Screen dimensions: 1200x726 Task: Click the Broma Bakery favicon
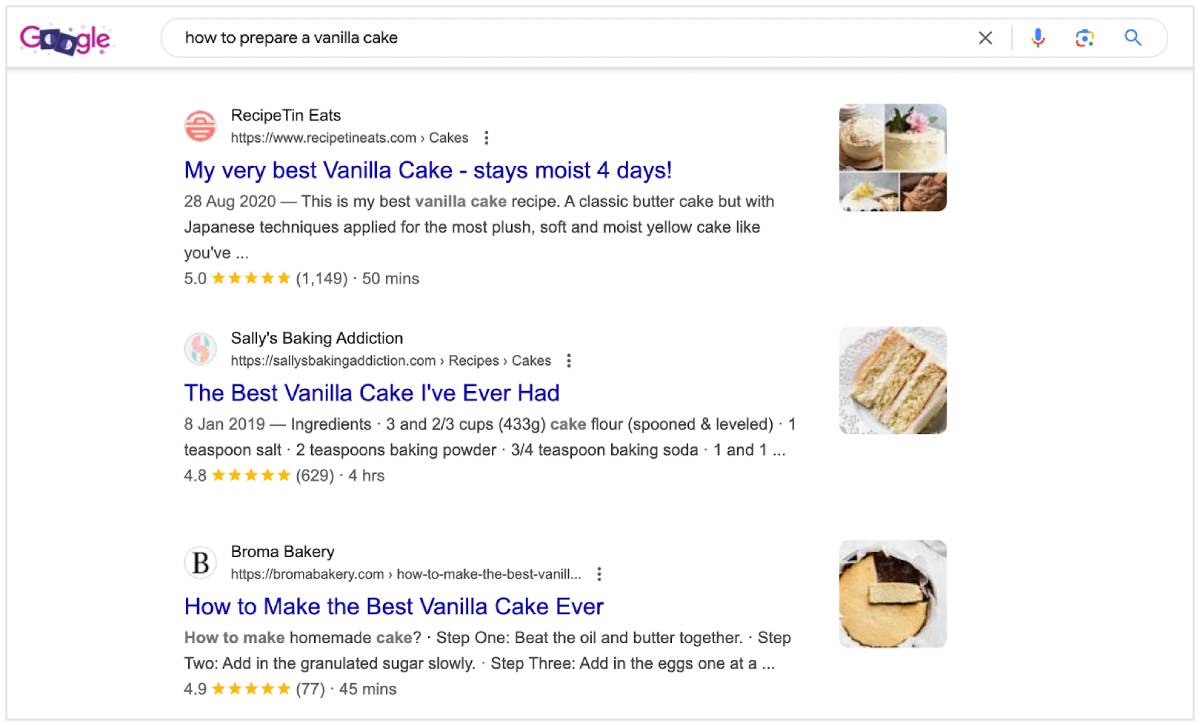click(x=200, y=563)
